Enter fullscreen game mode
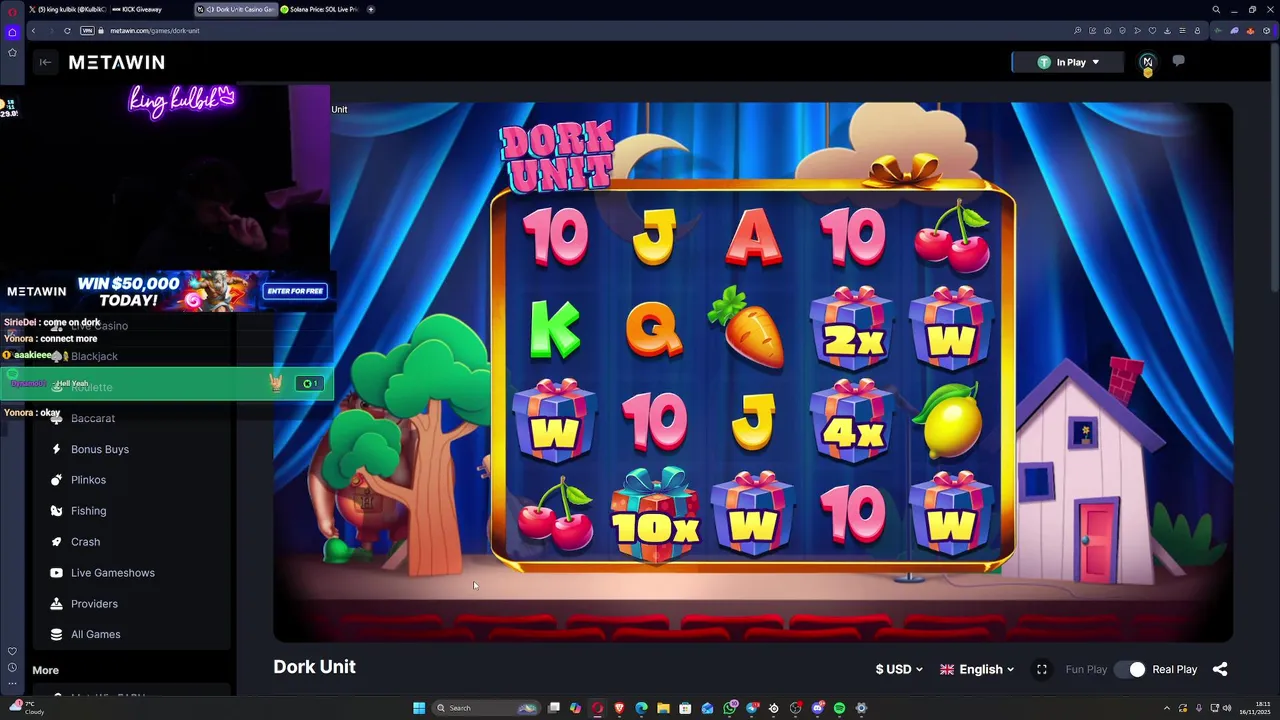1280x720 pixels. tap(1041, 669)
